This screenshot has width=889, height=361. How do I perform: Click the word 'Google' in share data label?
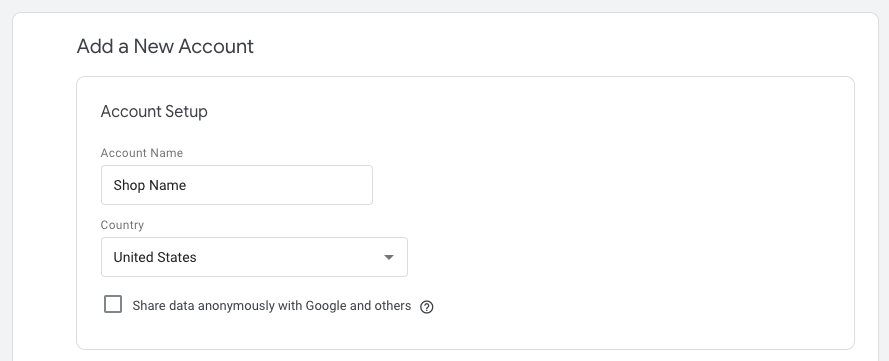326,306
